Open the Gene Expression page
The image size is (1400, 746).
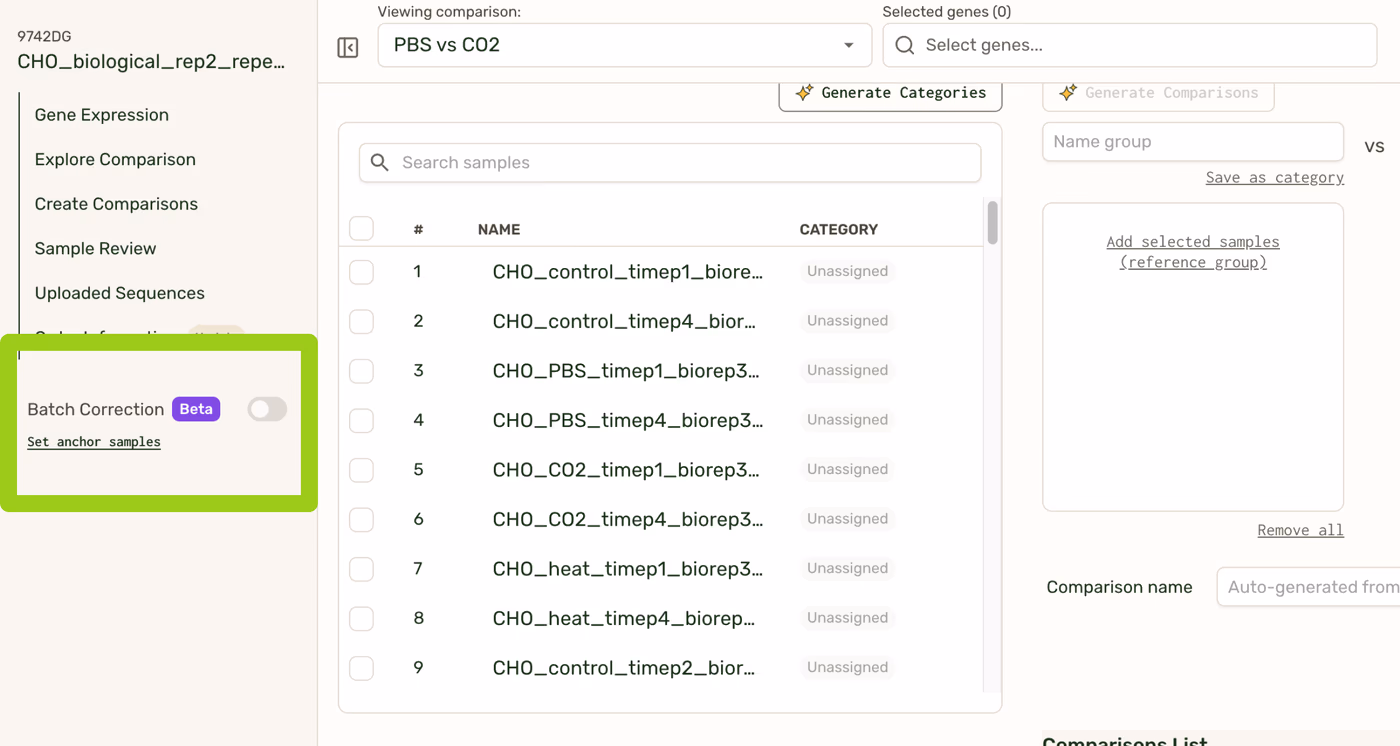click(x=102, y=115)
